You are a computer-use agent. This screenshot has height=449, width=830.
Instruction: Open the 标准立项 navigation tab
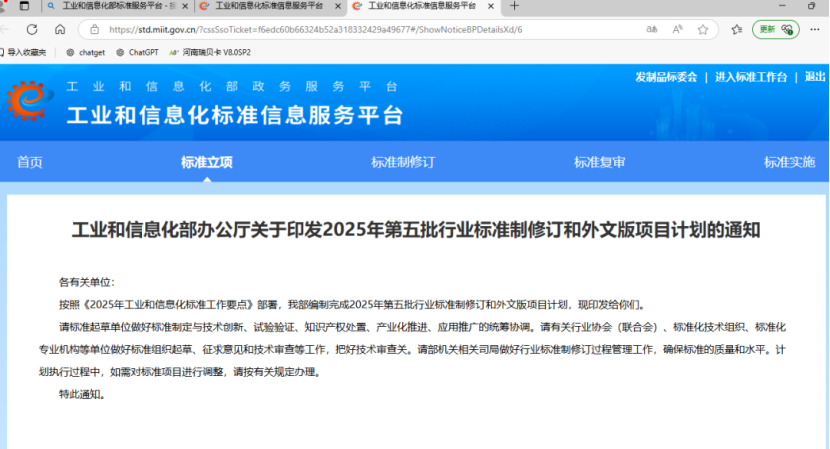tap(206, 162)
